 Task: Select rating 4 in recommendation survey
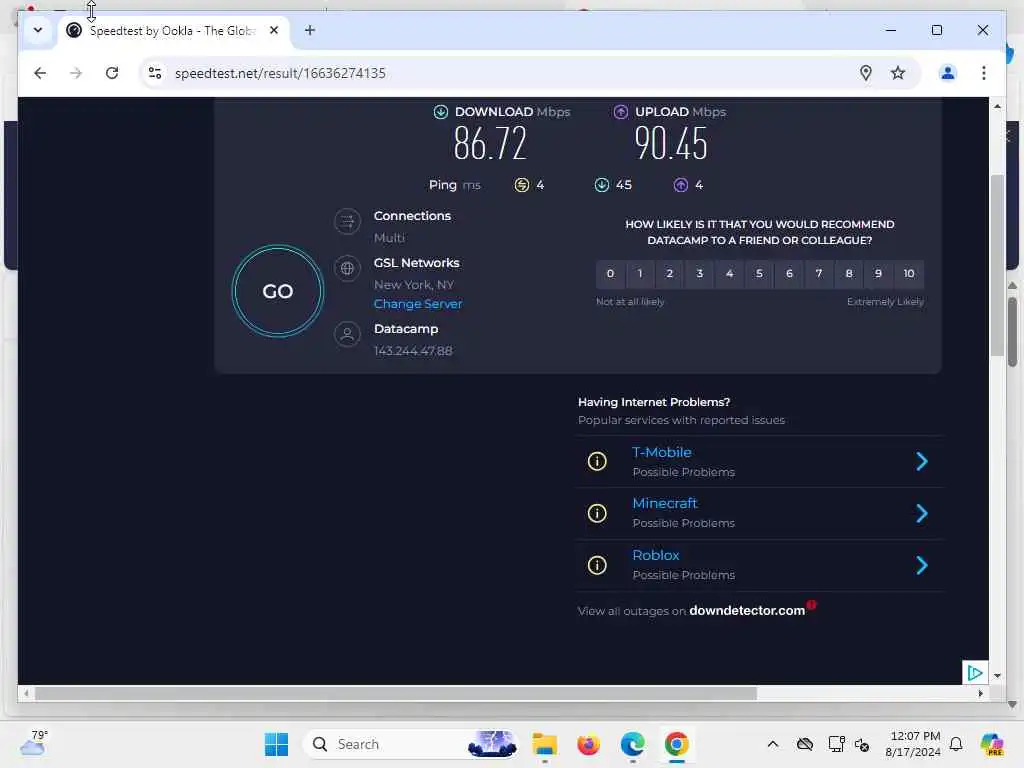pos(729,274)
